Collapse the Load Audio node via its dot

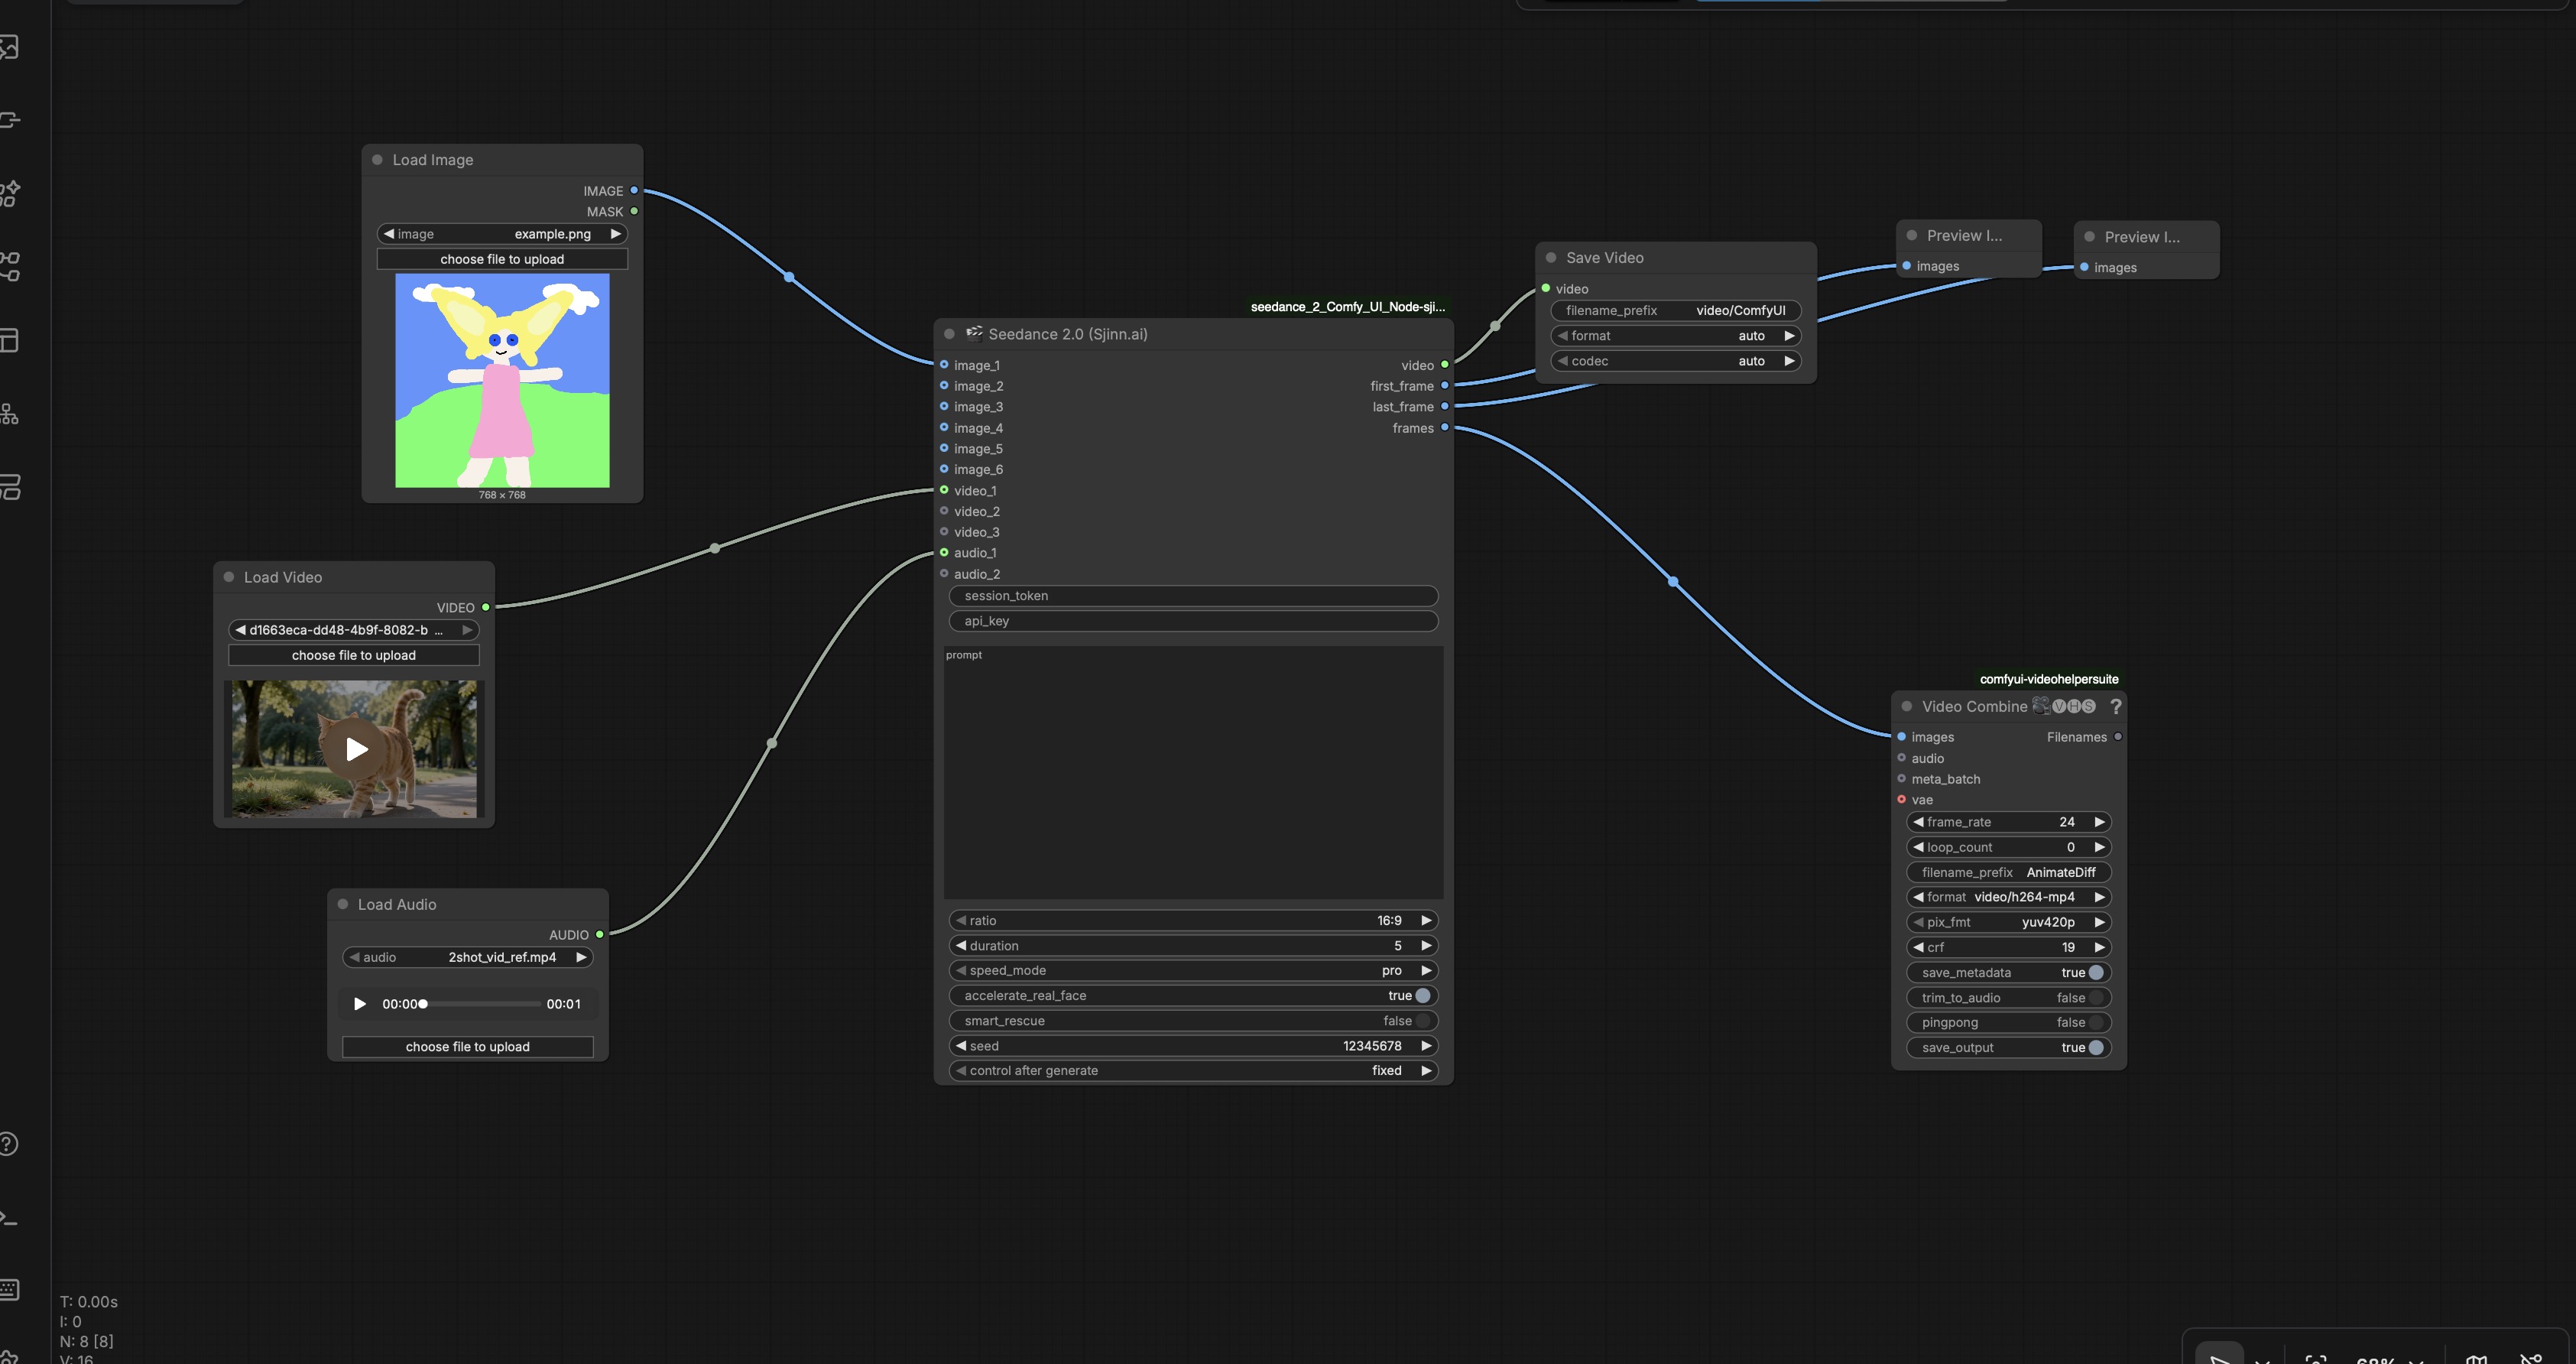pos(343,904)
